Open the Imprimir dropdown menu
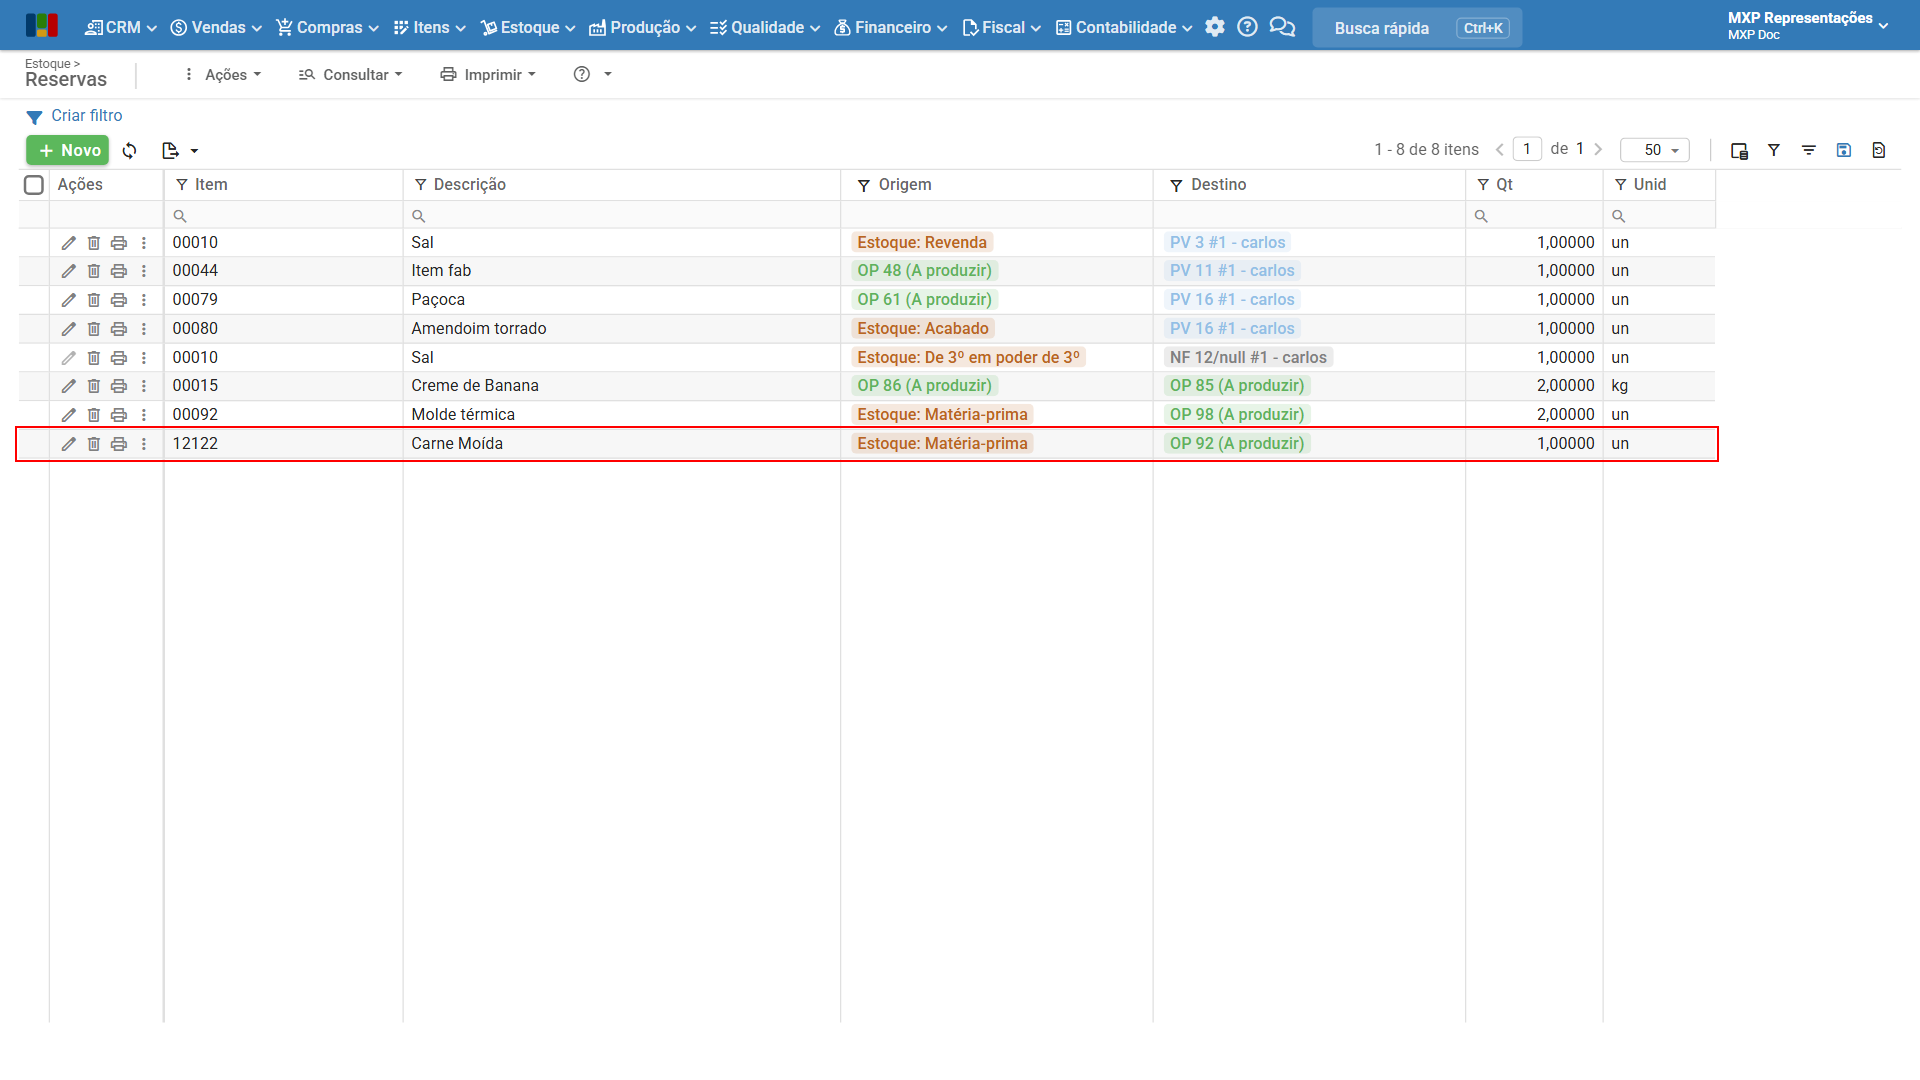Screen dimensions: 1920x1080 click(489, 75)
